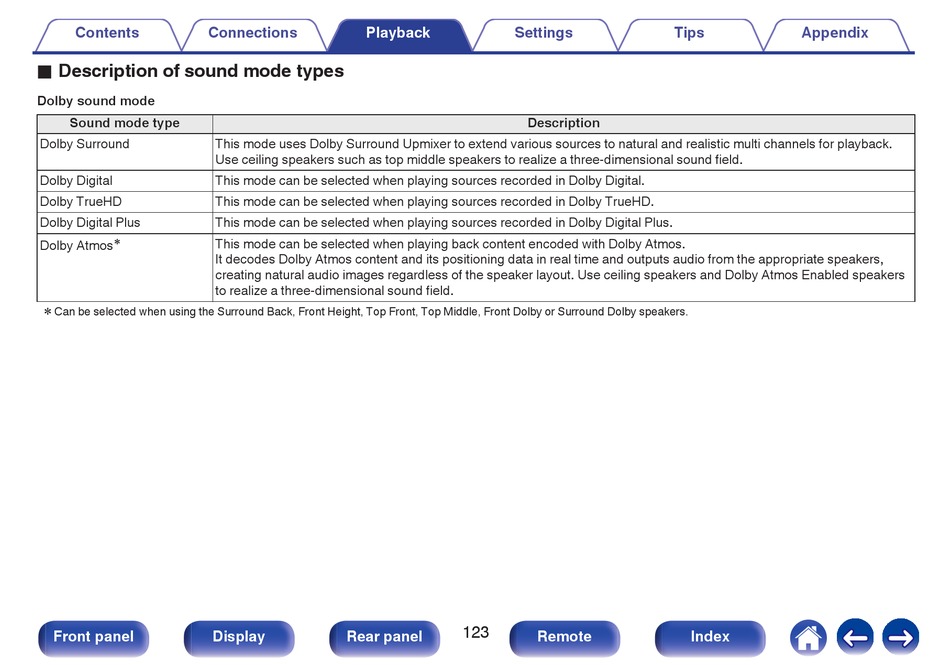Open the Contents tab

[x=107, y=34]
